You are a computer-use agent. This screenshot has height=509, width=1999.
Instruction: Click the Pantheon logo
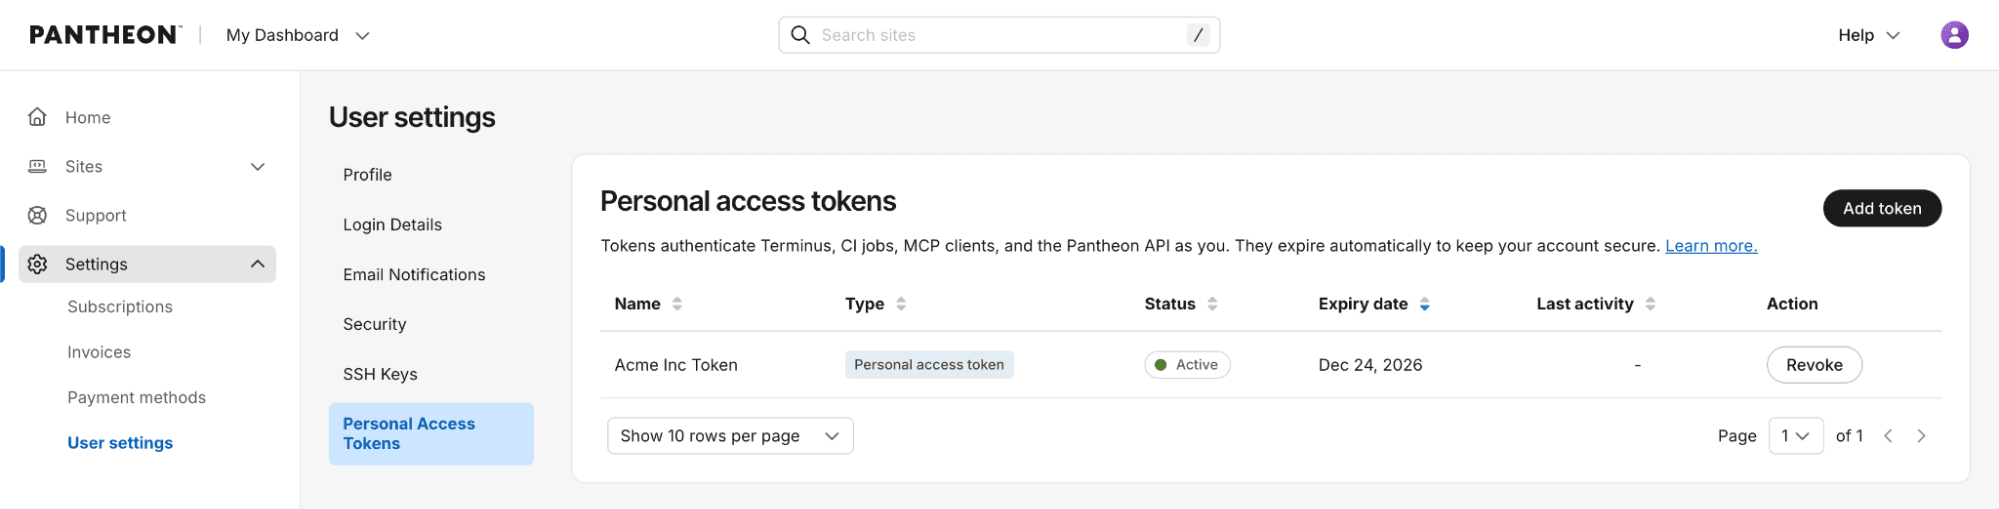105,35
